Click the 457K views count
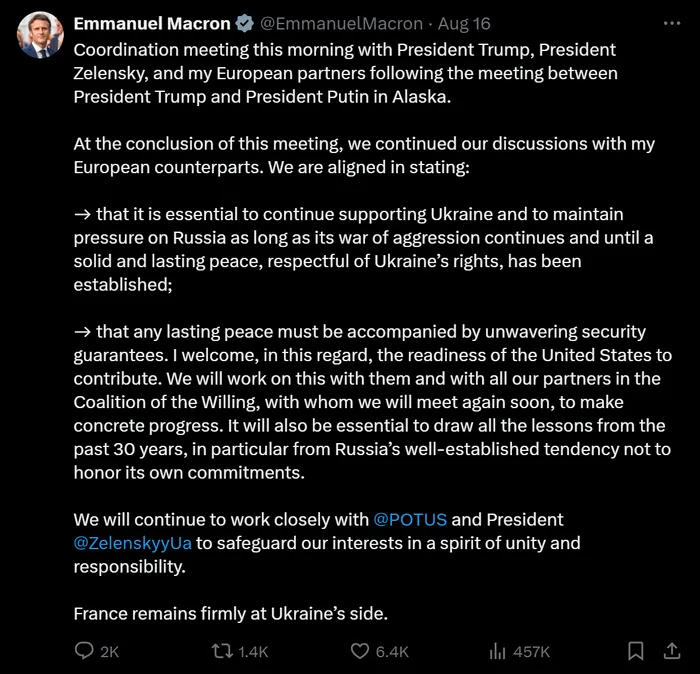This screenshot has width=700, height=674. click(532, 652)
